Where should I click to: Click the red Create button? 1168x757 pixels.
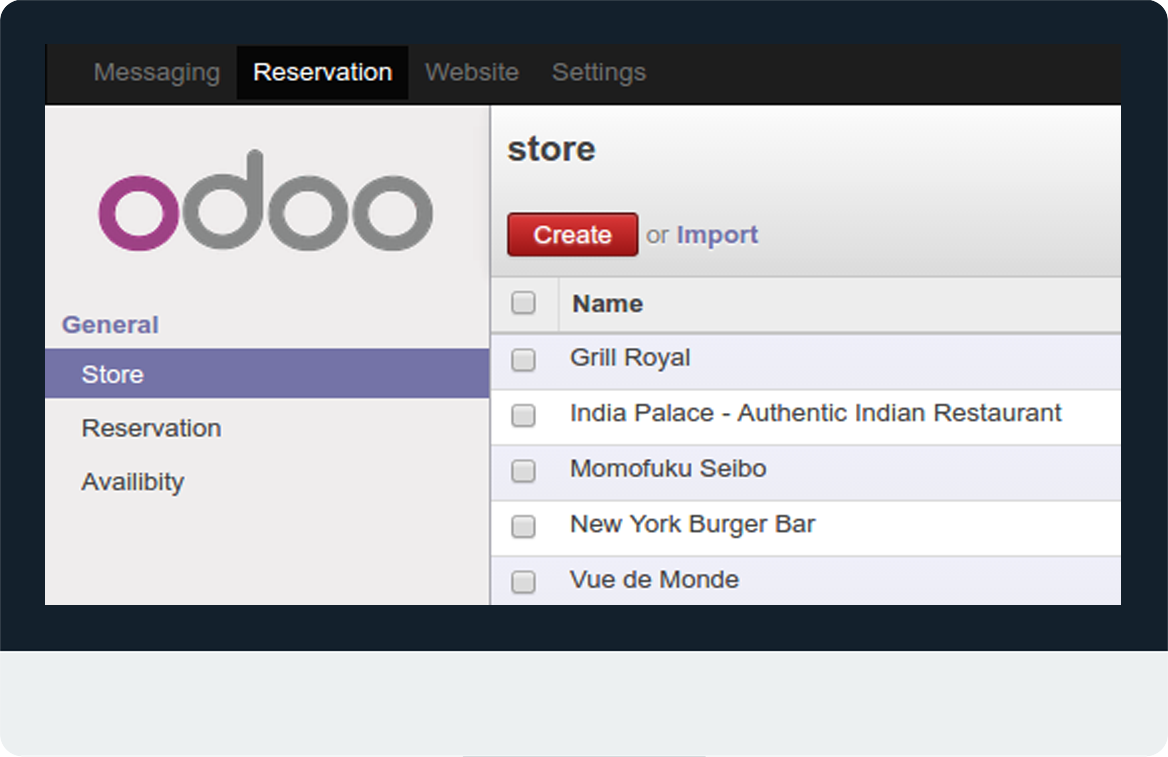click(x=572, y=235)
